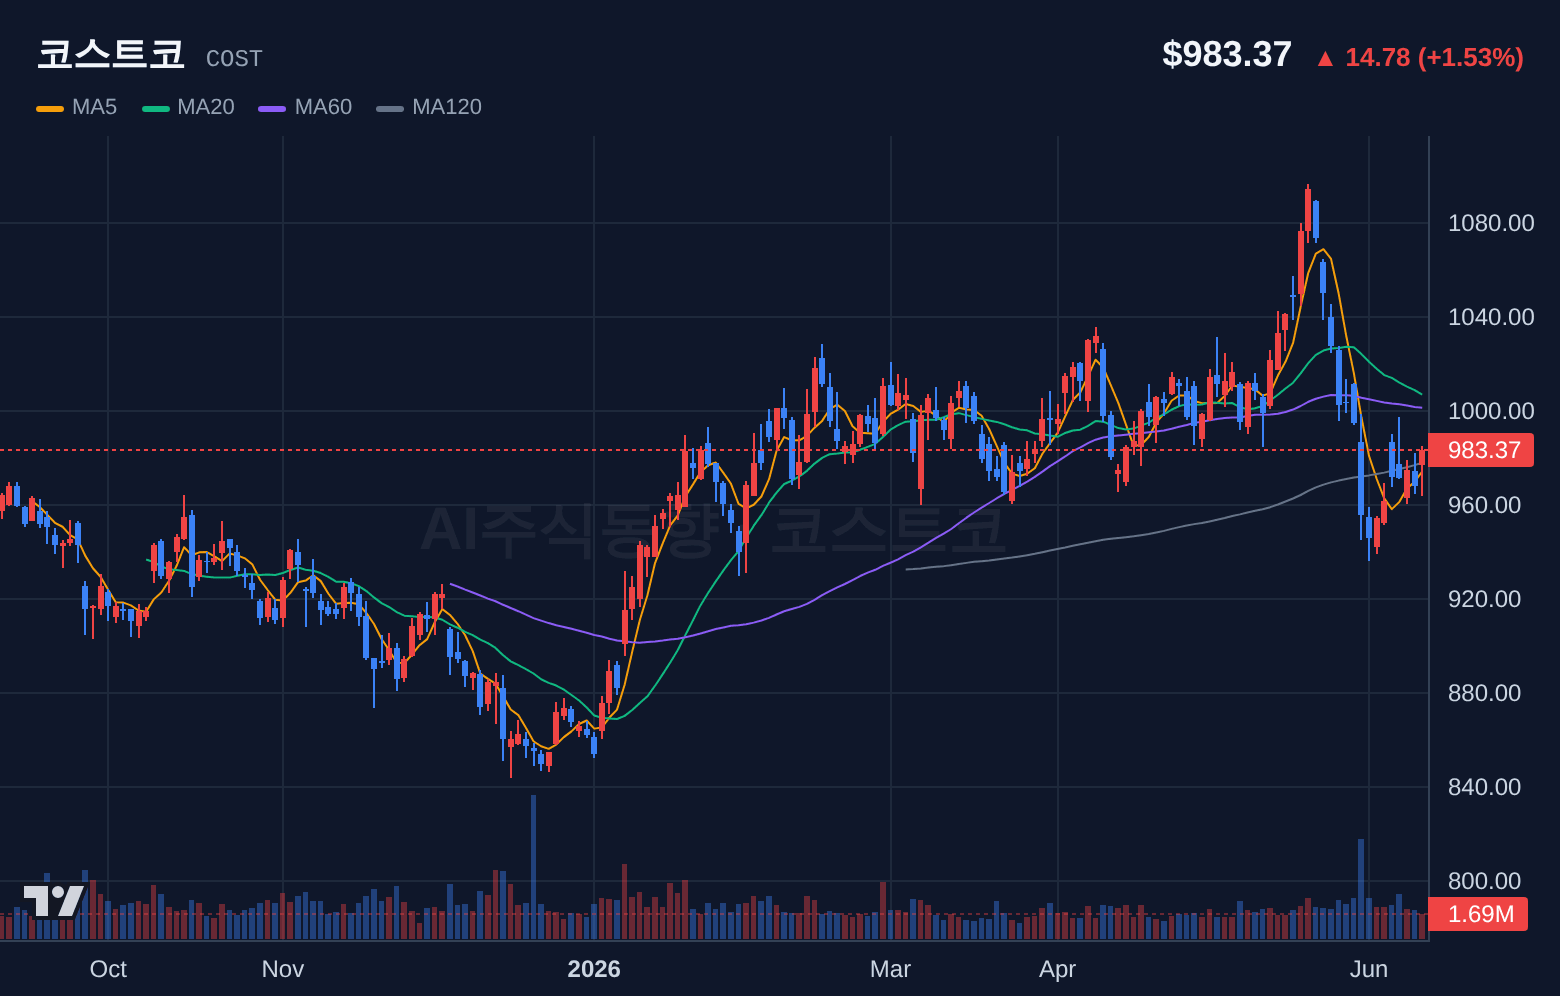
Task: Click the red 983.37 price axis tag
Action: click(x=1481, y=450)
